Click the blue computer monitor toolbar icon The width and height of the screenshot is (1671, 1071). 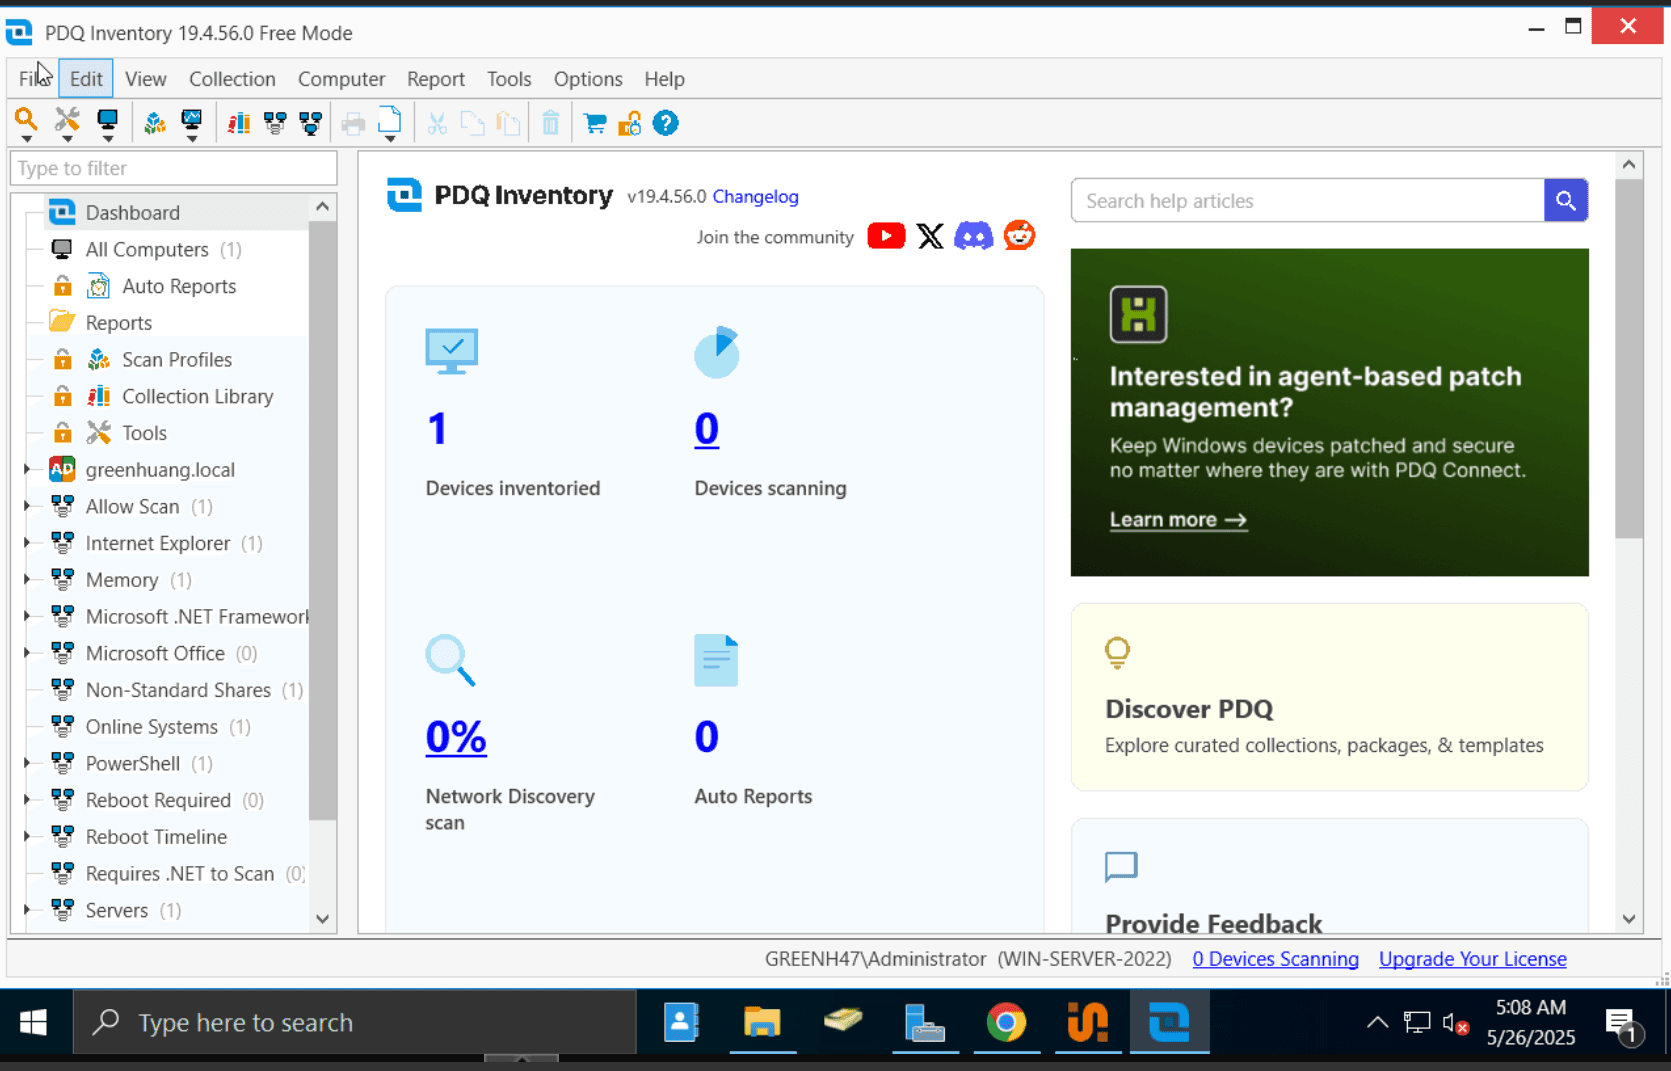coord(107,120)
